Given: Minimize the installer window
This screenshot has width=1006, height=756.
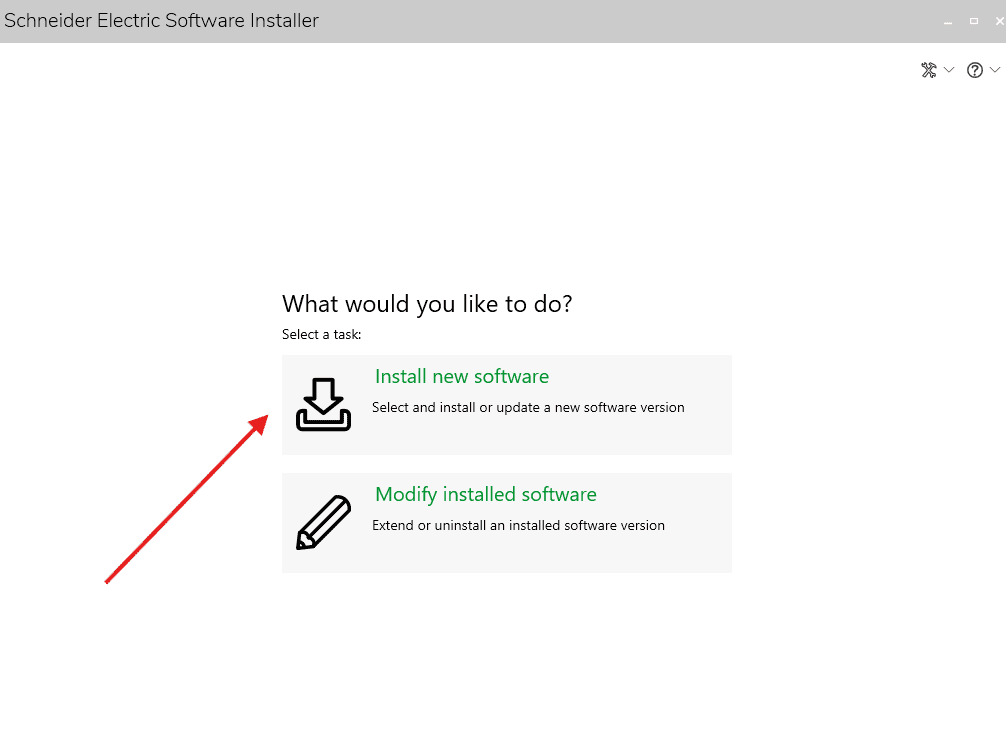Looking at the screenshot, I should (x=948, y=22).
